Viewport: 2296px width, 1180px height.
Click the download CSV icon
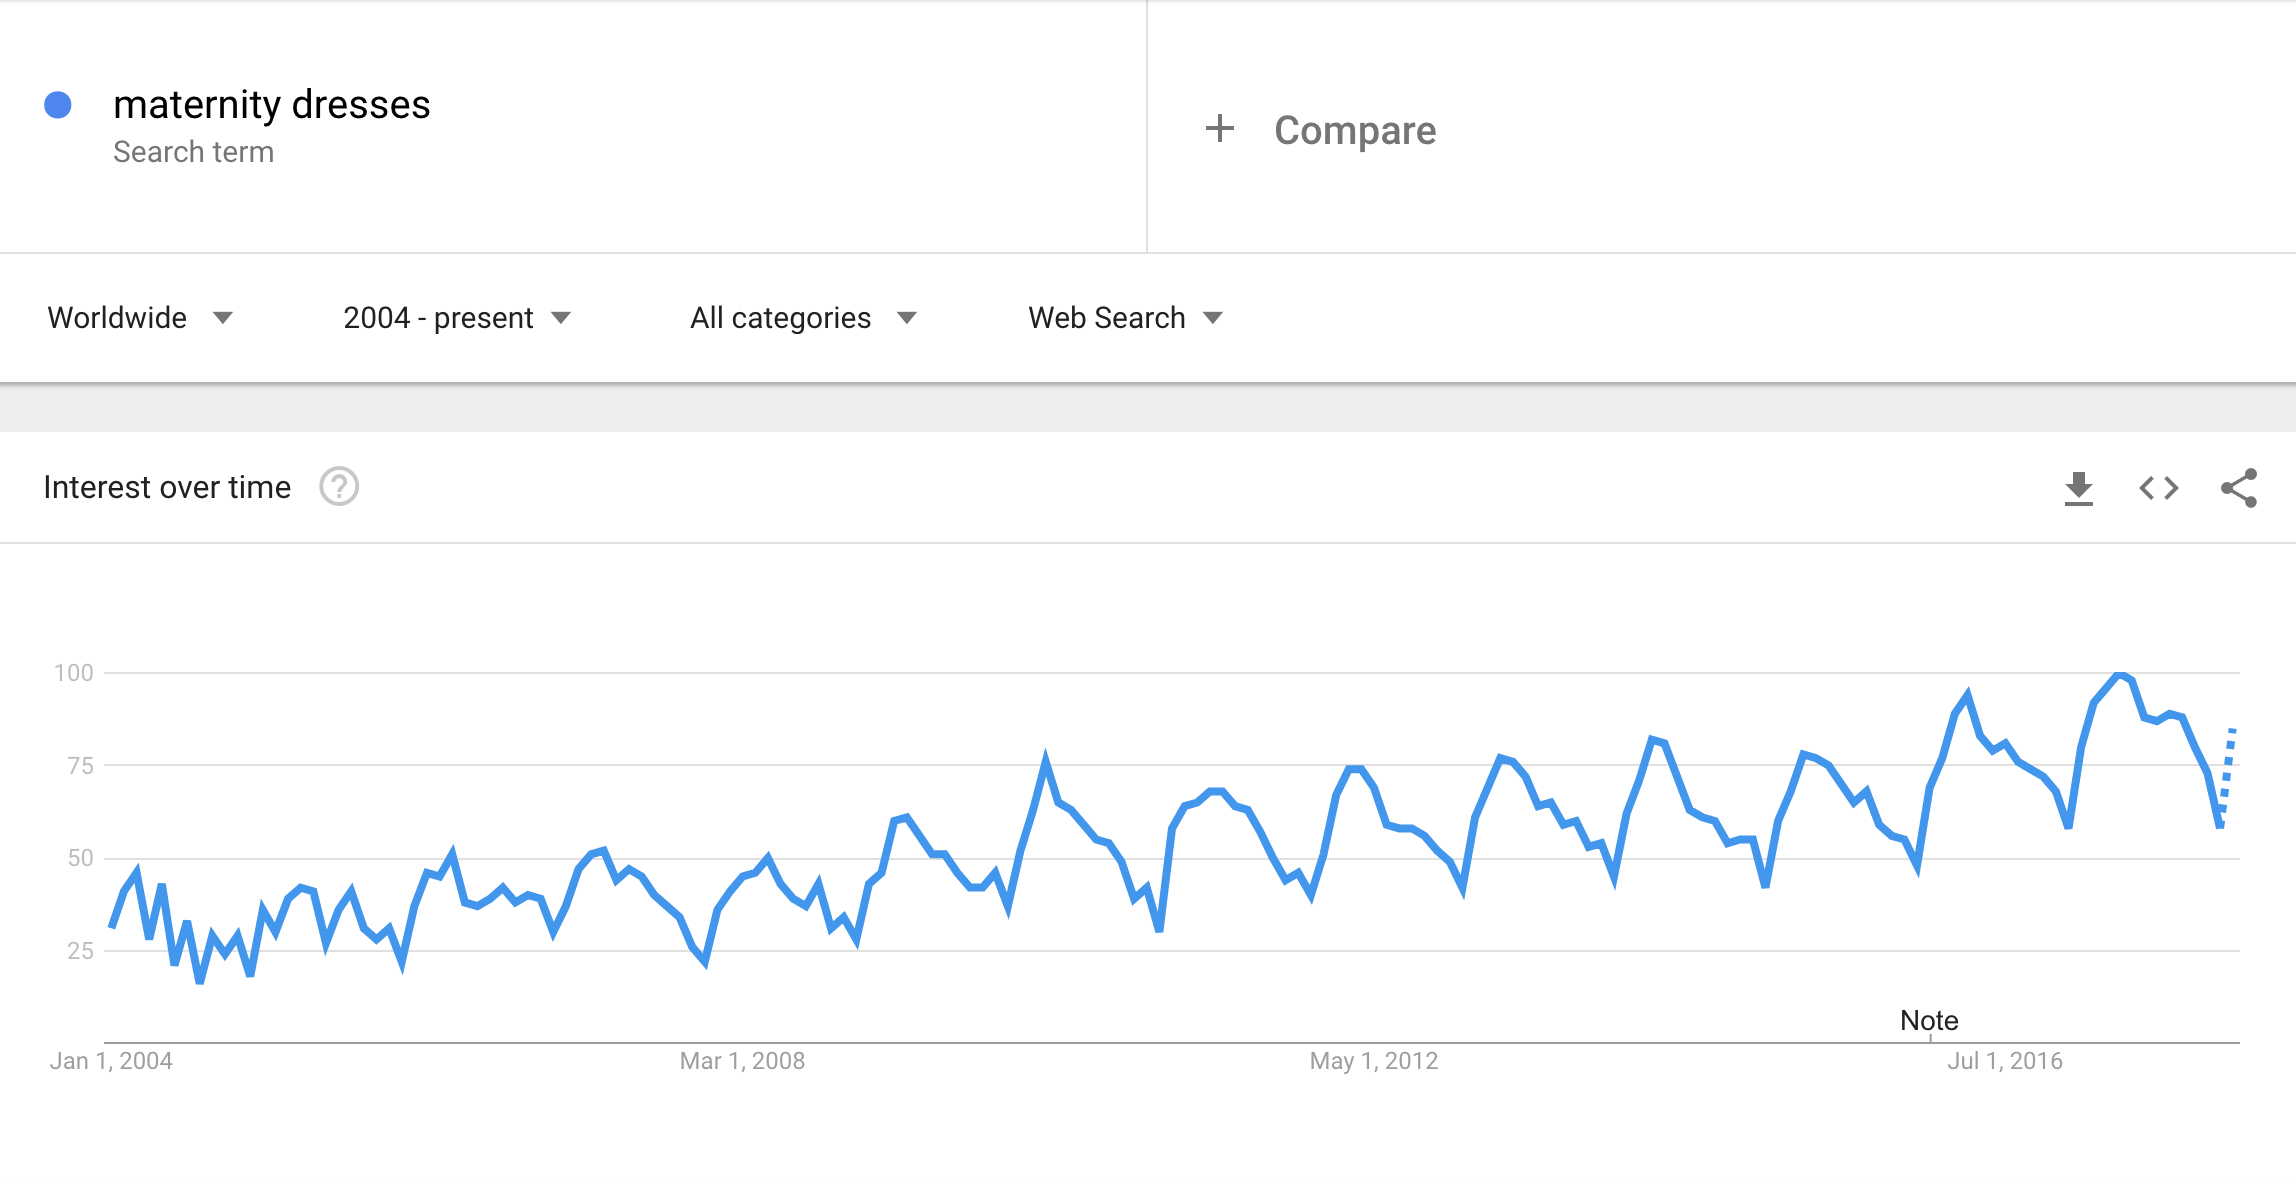click(x=2078, y=488)
